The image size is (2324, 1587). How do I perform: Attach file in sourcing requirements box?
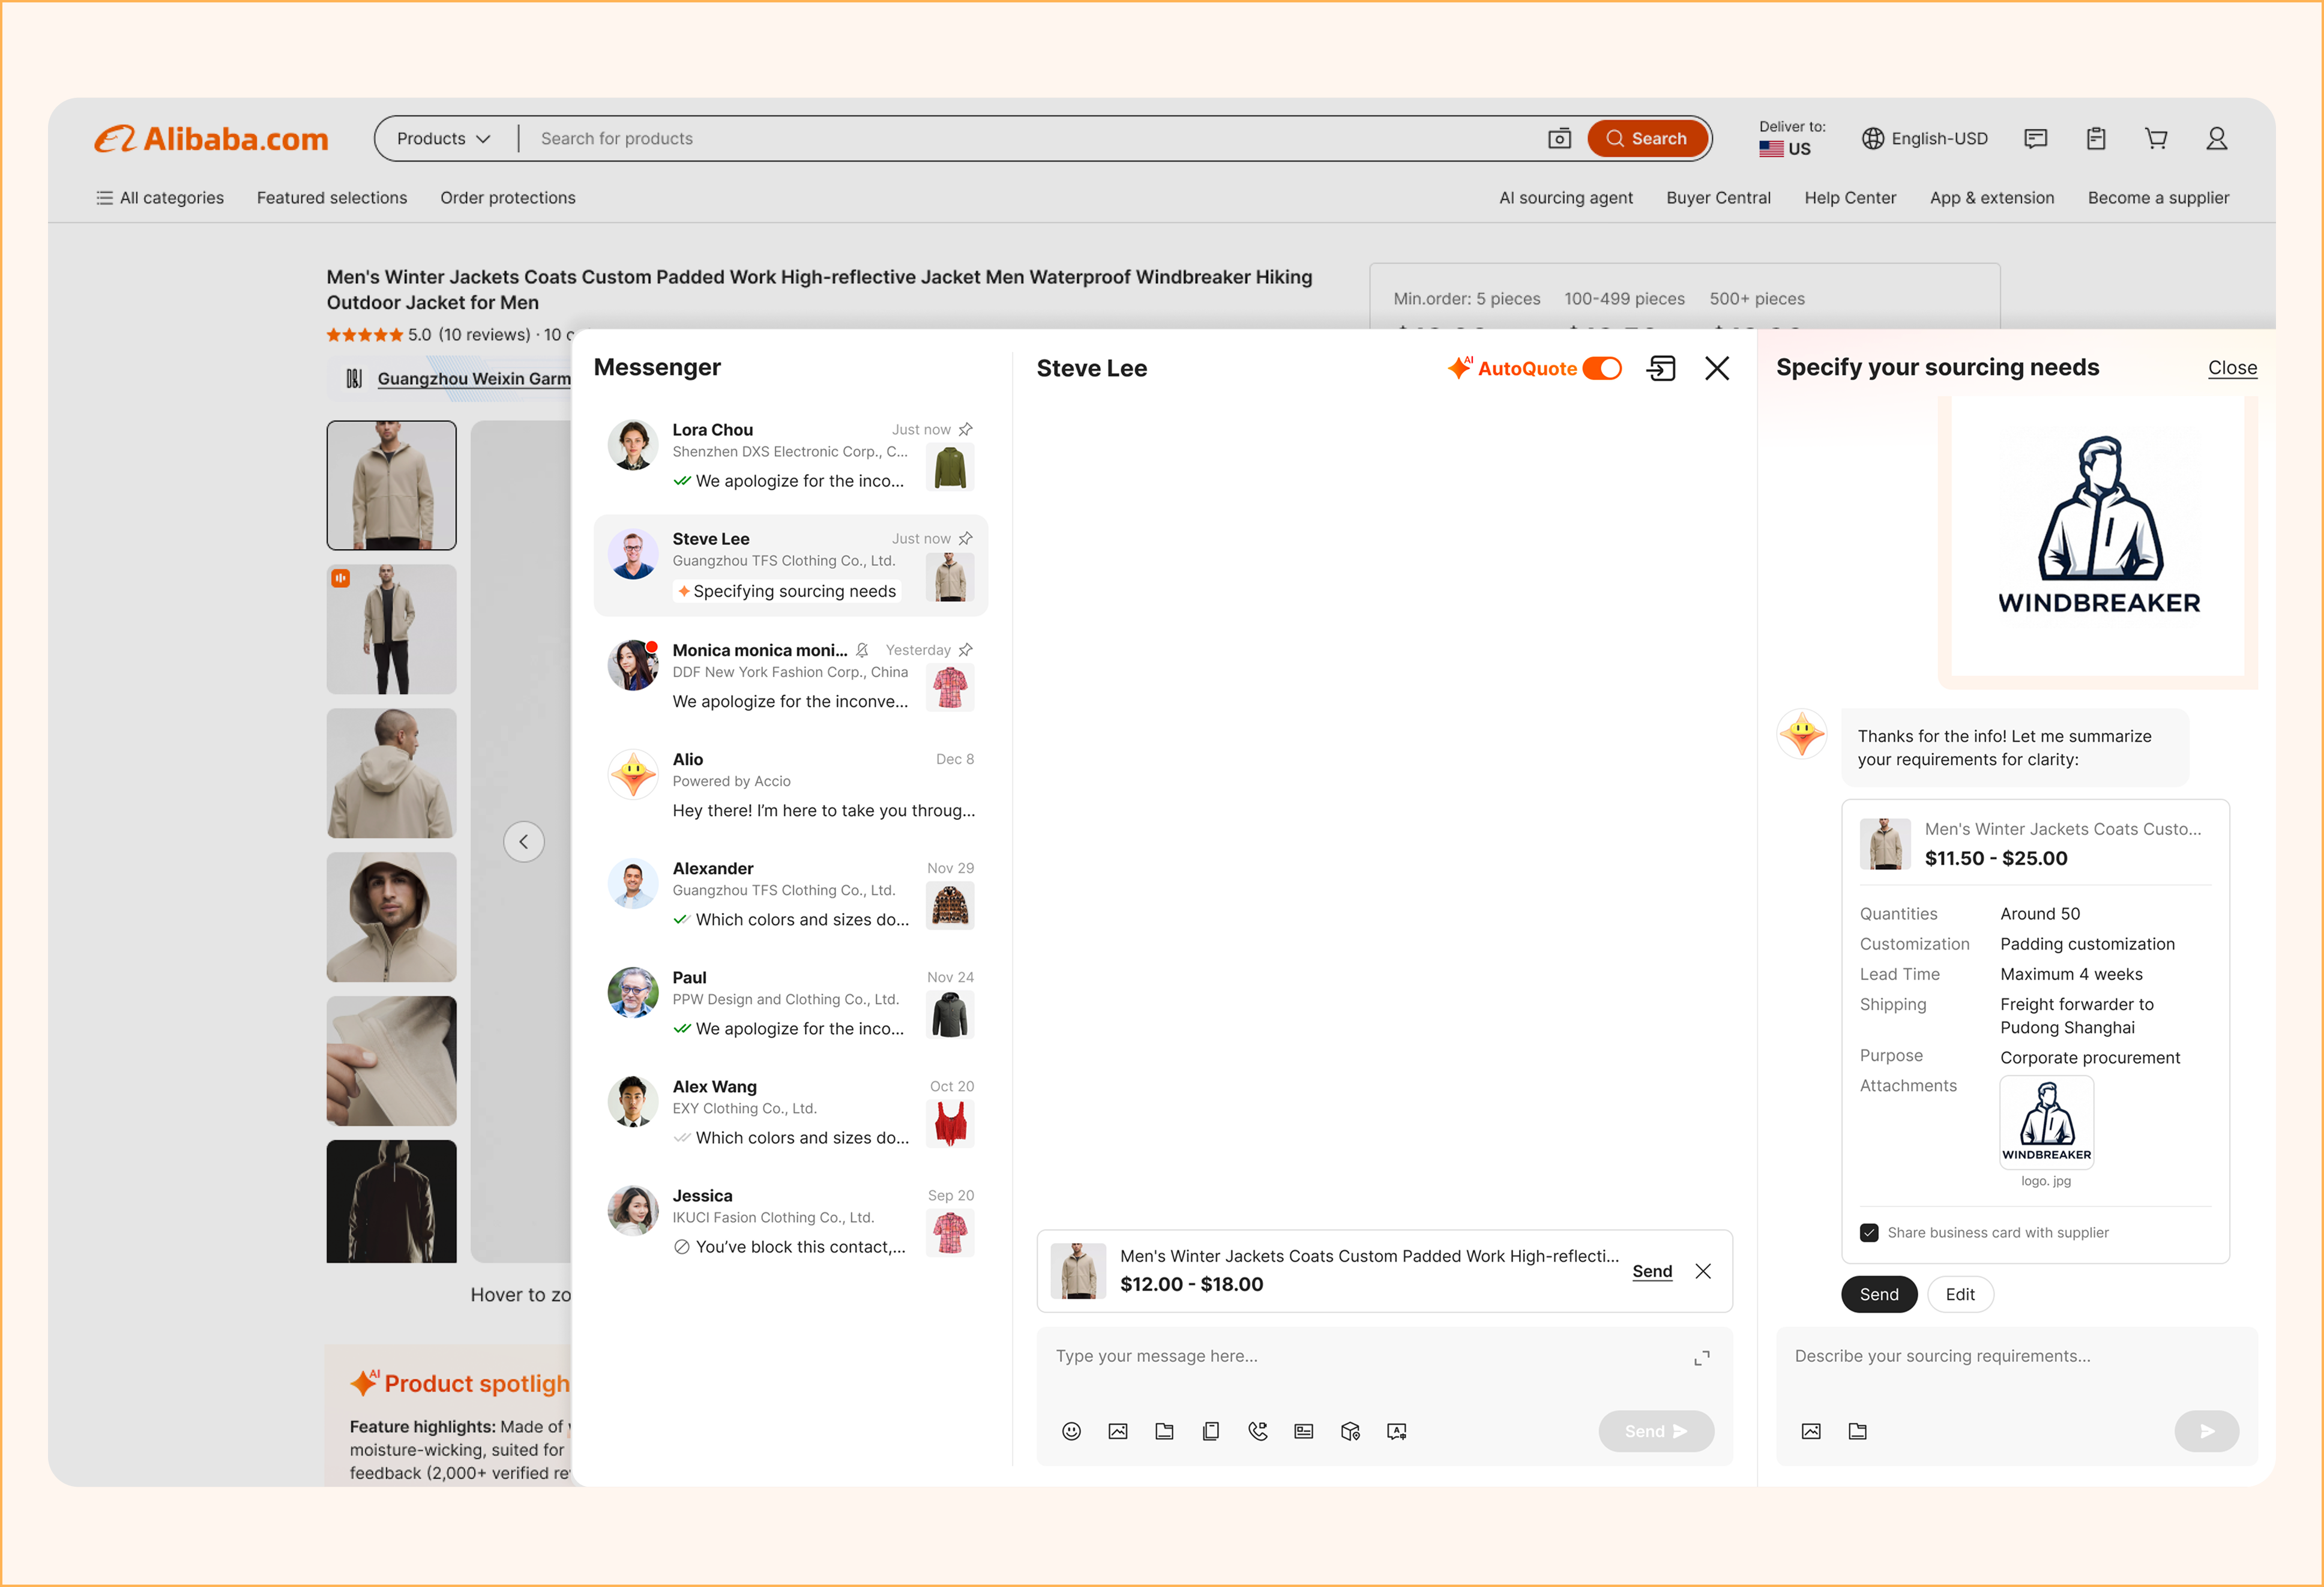[1858, 1431]
